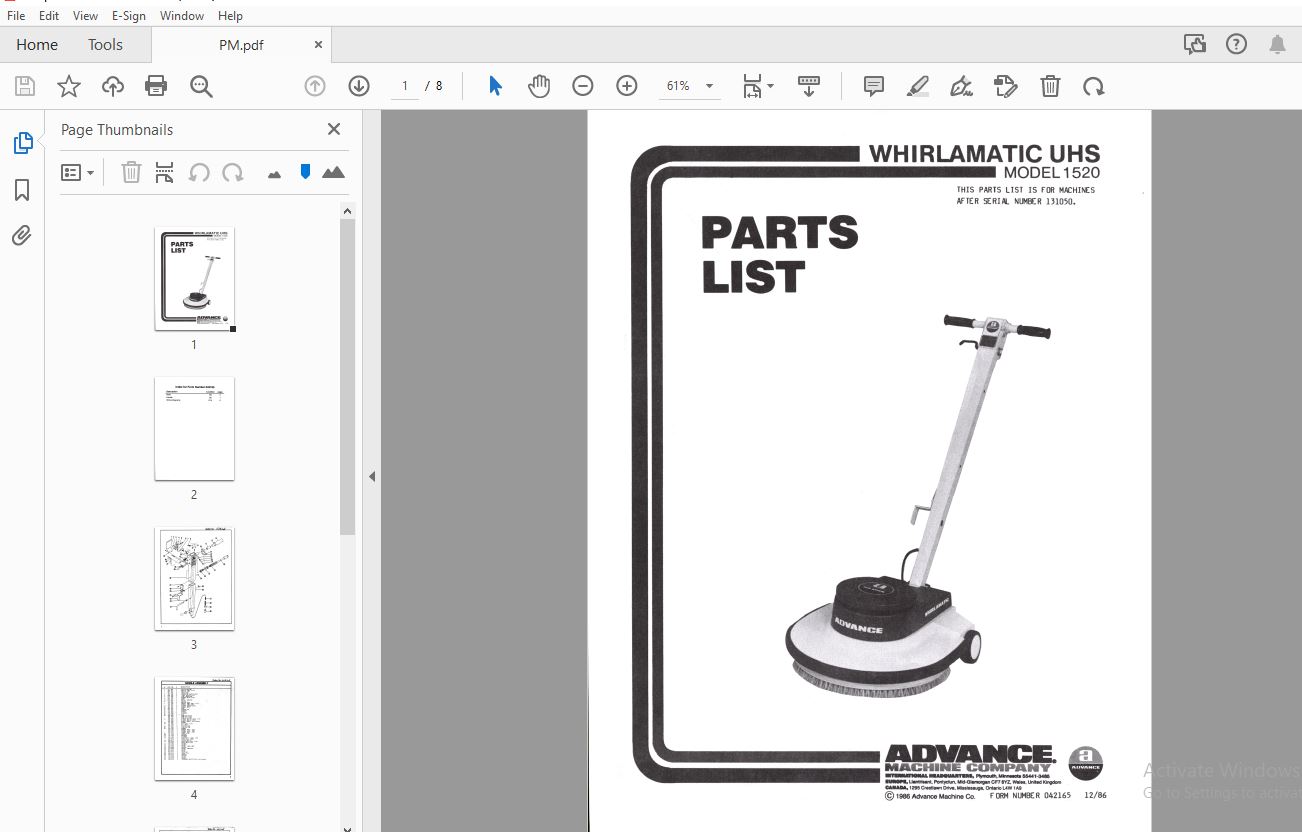Select page 2 thumbnail
This screenshot has width=1302, height=832.
point(194,429)
